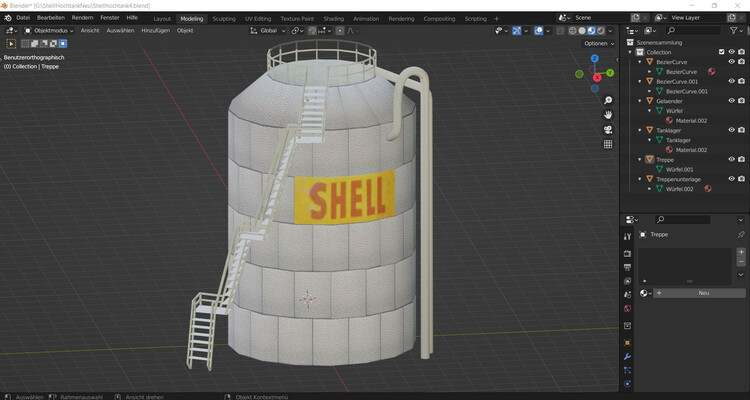750x400 pixels.
Task: Click the pan view hand icon
Action: coord(608,115)
